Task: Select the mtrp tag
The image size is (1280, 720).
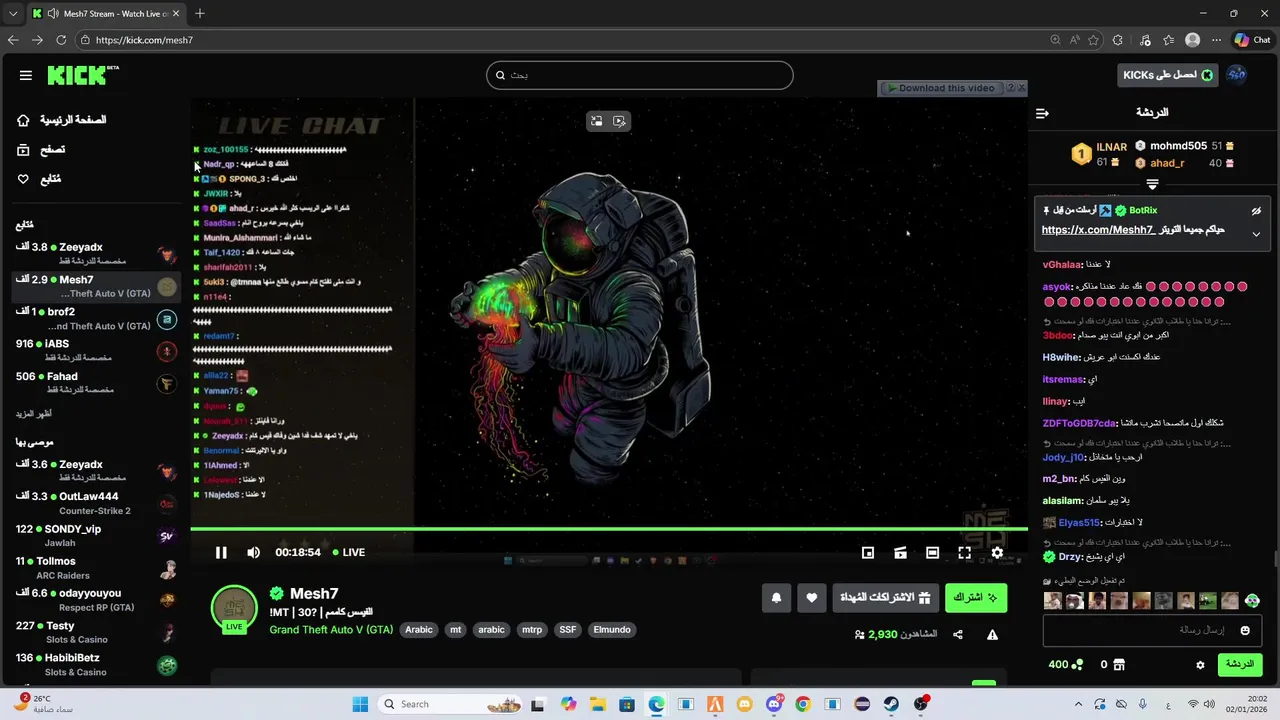Action: (x=532, y=630)
